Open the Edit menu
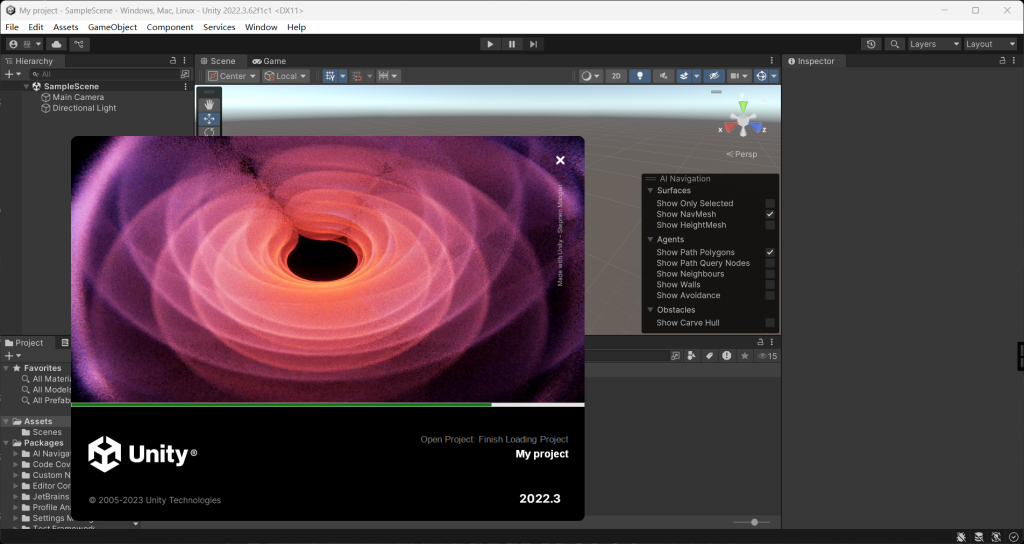The image size is (1024, 544). pyautogui.click(x=35, y=27)
